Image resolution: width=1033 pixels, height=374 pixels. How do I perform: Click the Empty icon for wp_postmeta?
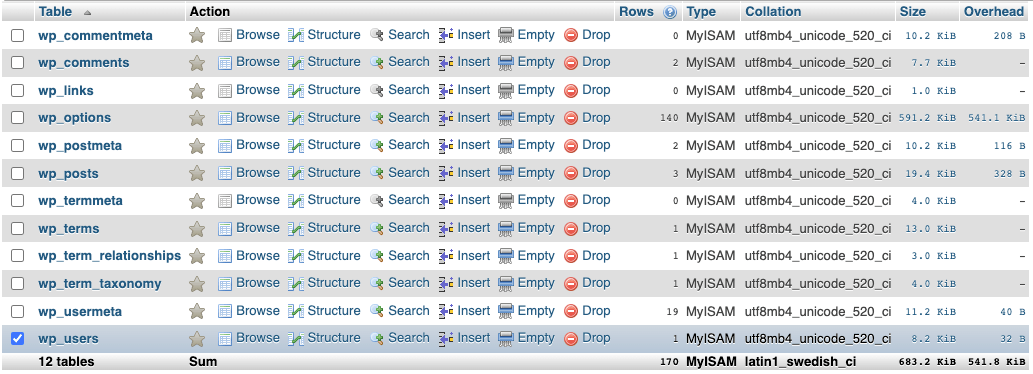506,146
